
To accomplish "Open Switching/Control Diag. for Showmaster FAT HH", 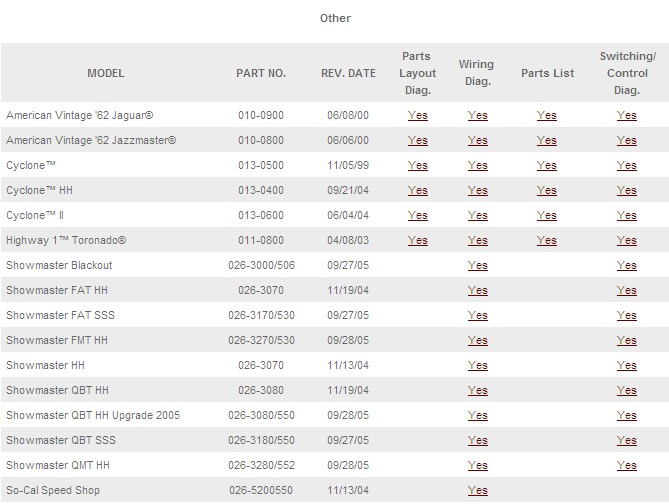I will (626, 290).
